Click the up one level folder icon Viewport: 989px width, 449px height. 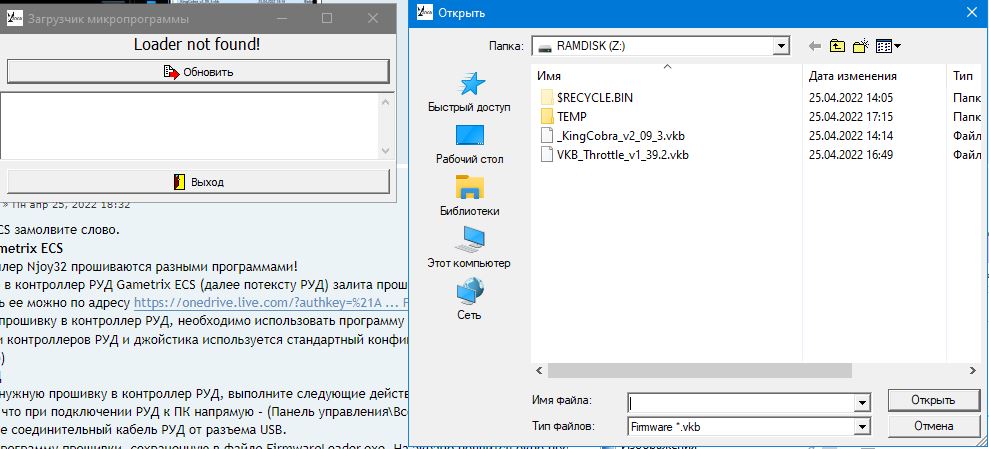836,46
